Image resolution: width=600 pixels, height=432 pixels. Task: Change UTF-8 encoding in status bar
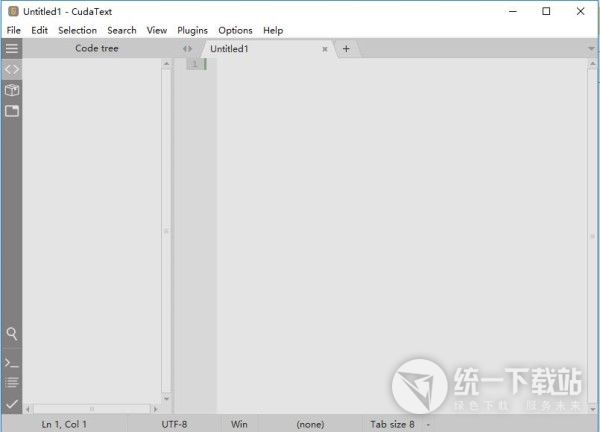tap(174, 424)
